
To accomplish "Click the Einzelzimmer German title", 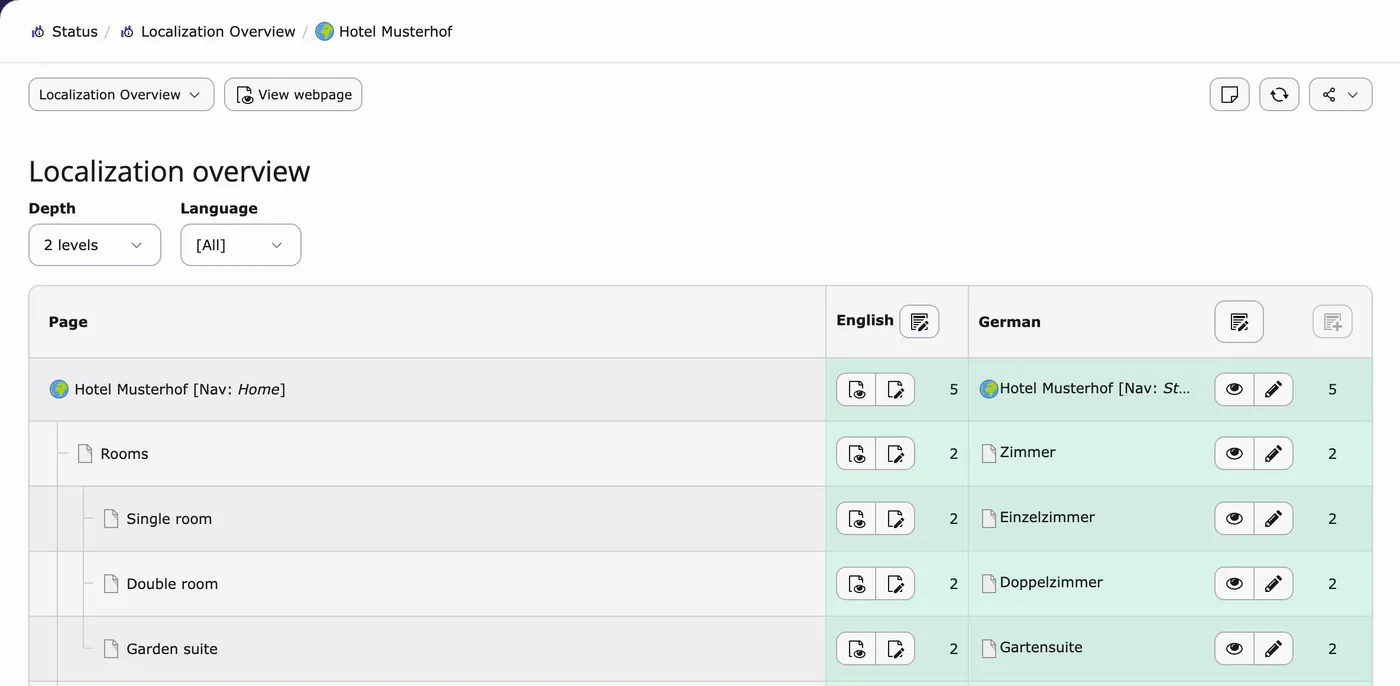I will point(1047,517).
